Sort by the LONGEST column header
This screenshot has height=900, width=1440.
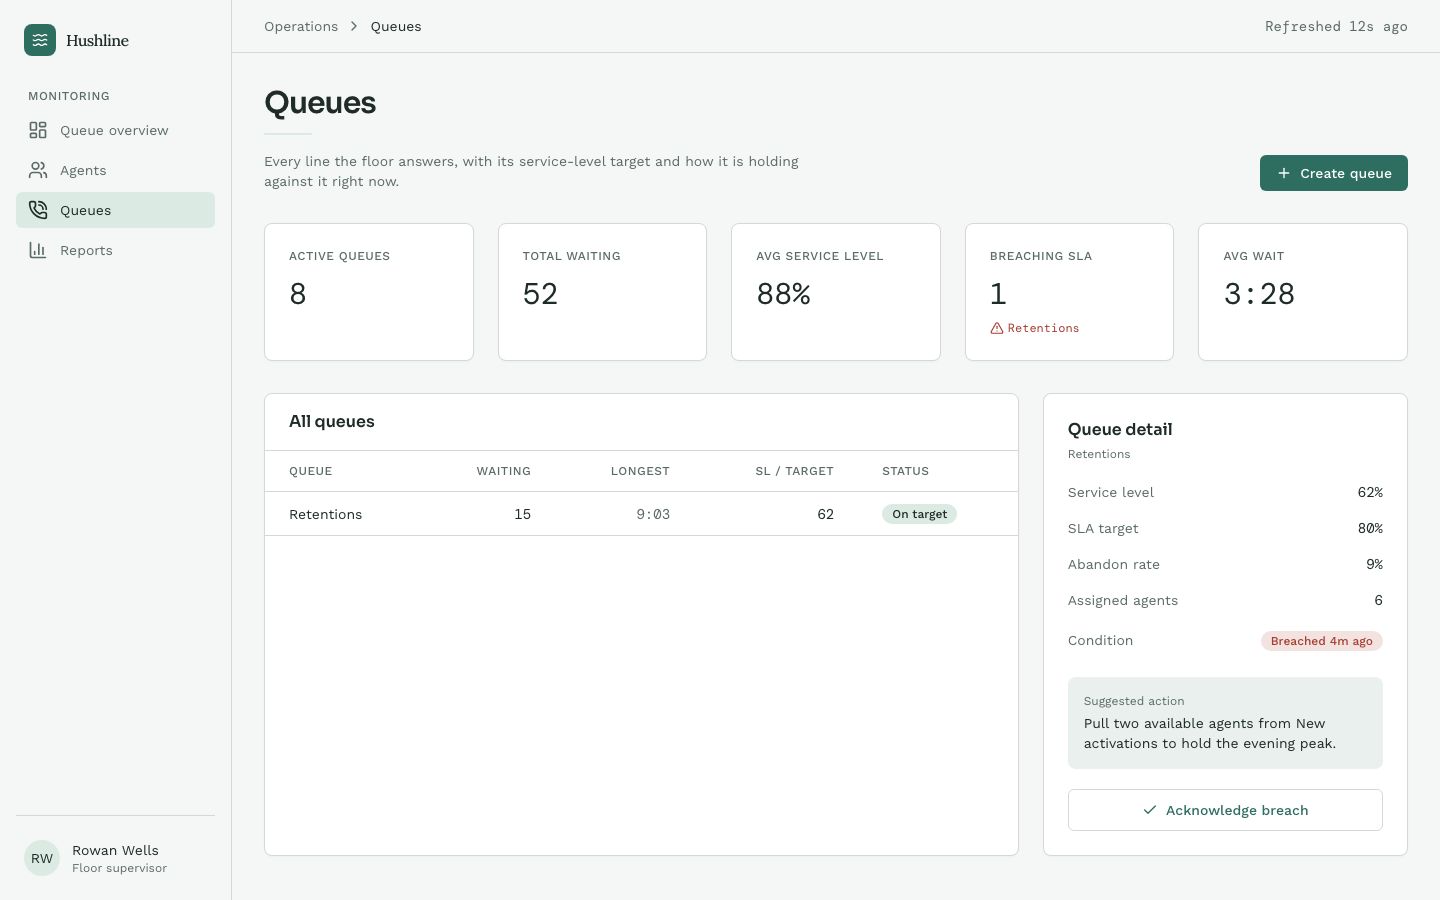[x=640, y=471]
